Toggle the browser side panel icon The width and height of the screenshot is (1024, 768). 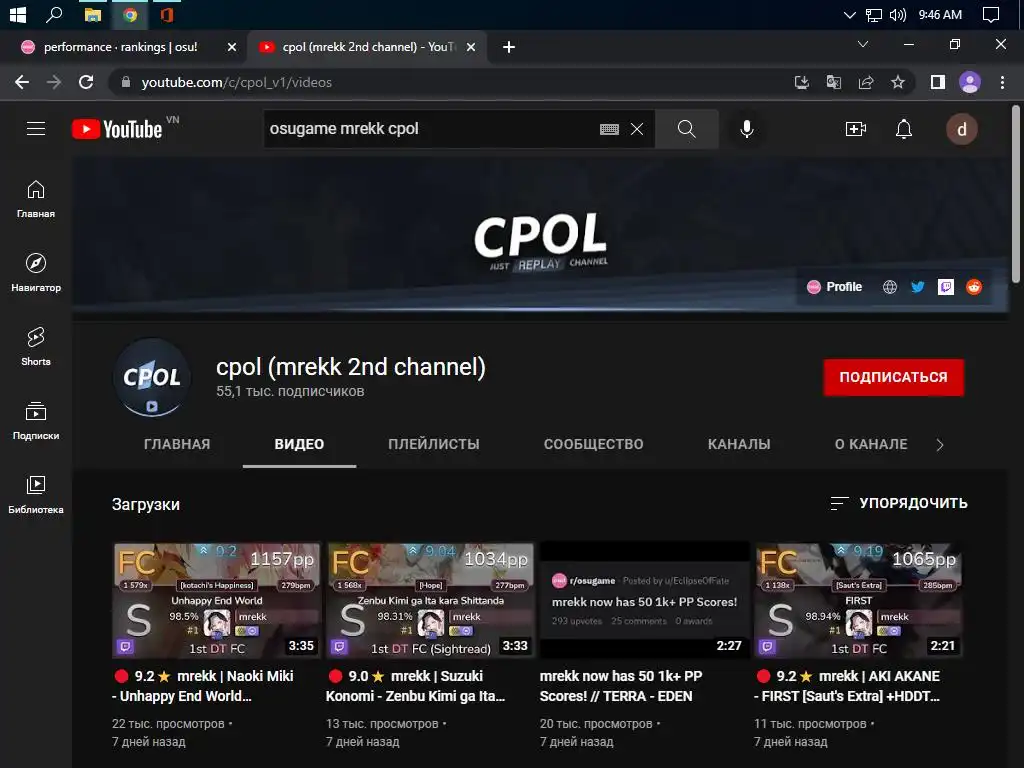(938, 82)
